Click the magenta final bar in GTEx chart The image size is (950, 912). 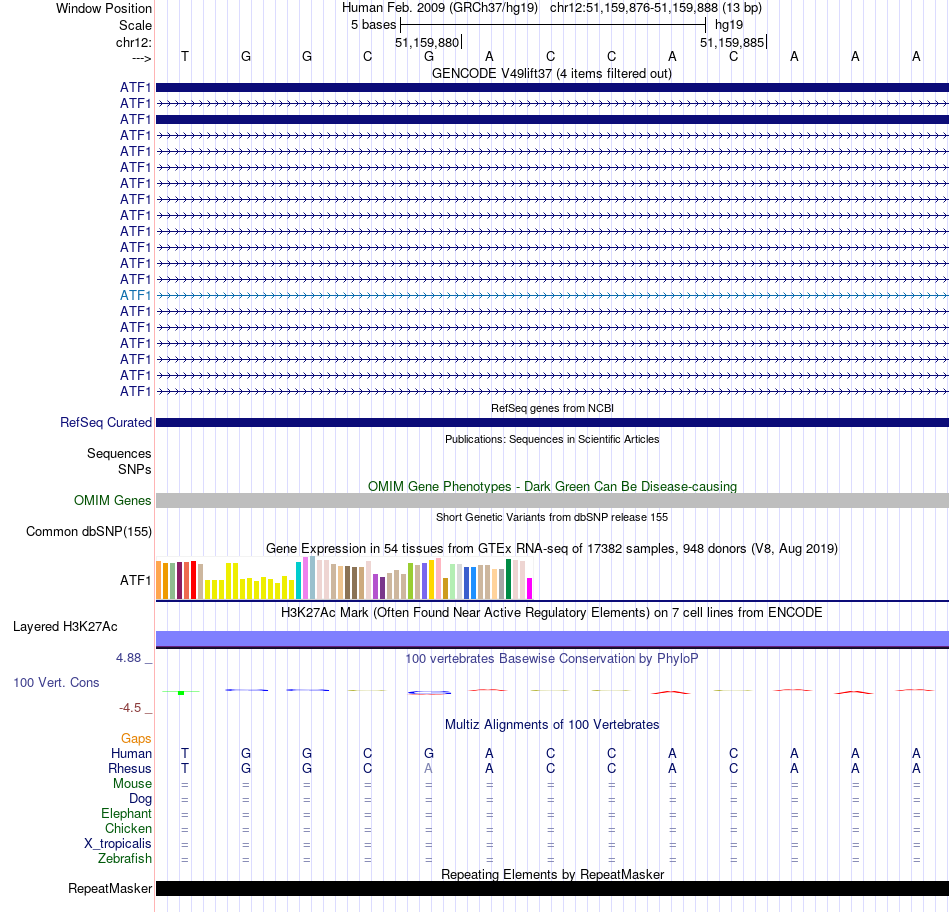coord(530,588)
